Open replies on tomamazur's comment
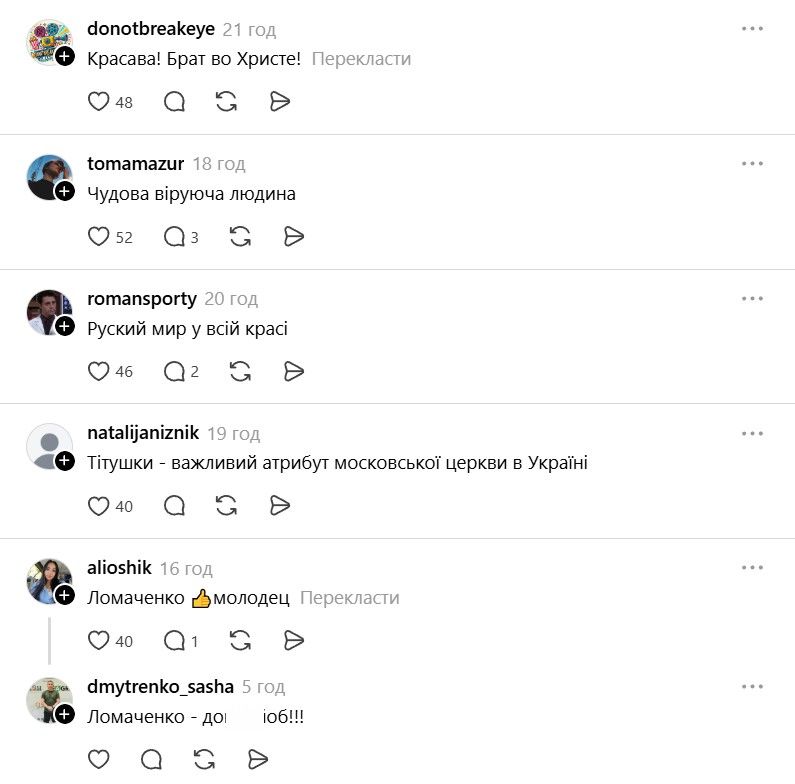 (180, 236)
